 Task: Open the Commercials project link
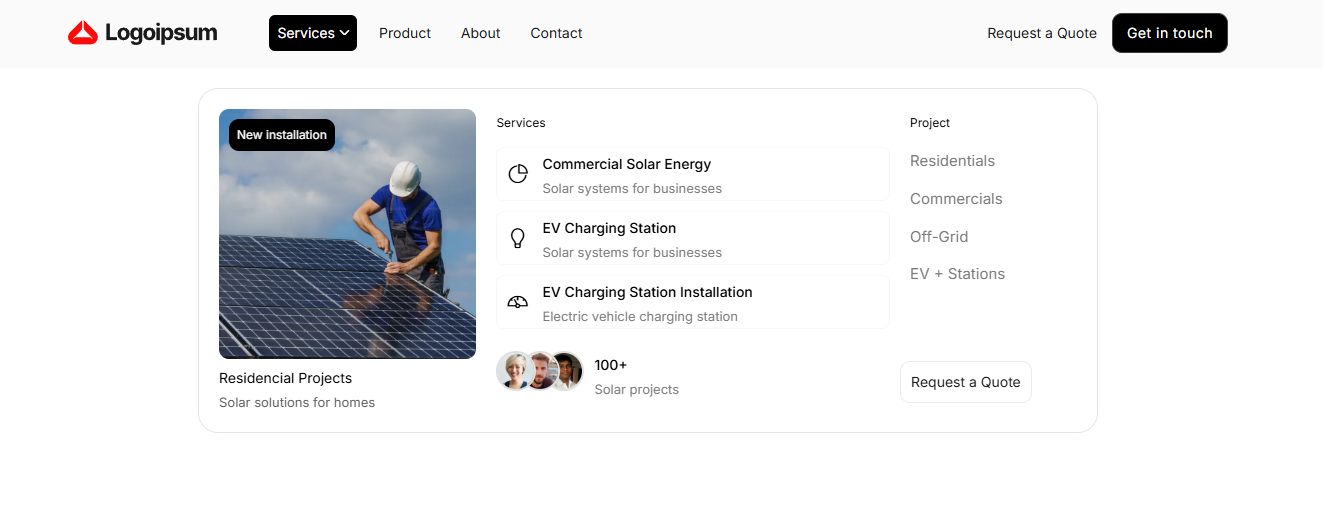point(956,199)
